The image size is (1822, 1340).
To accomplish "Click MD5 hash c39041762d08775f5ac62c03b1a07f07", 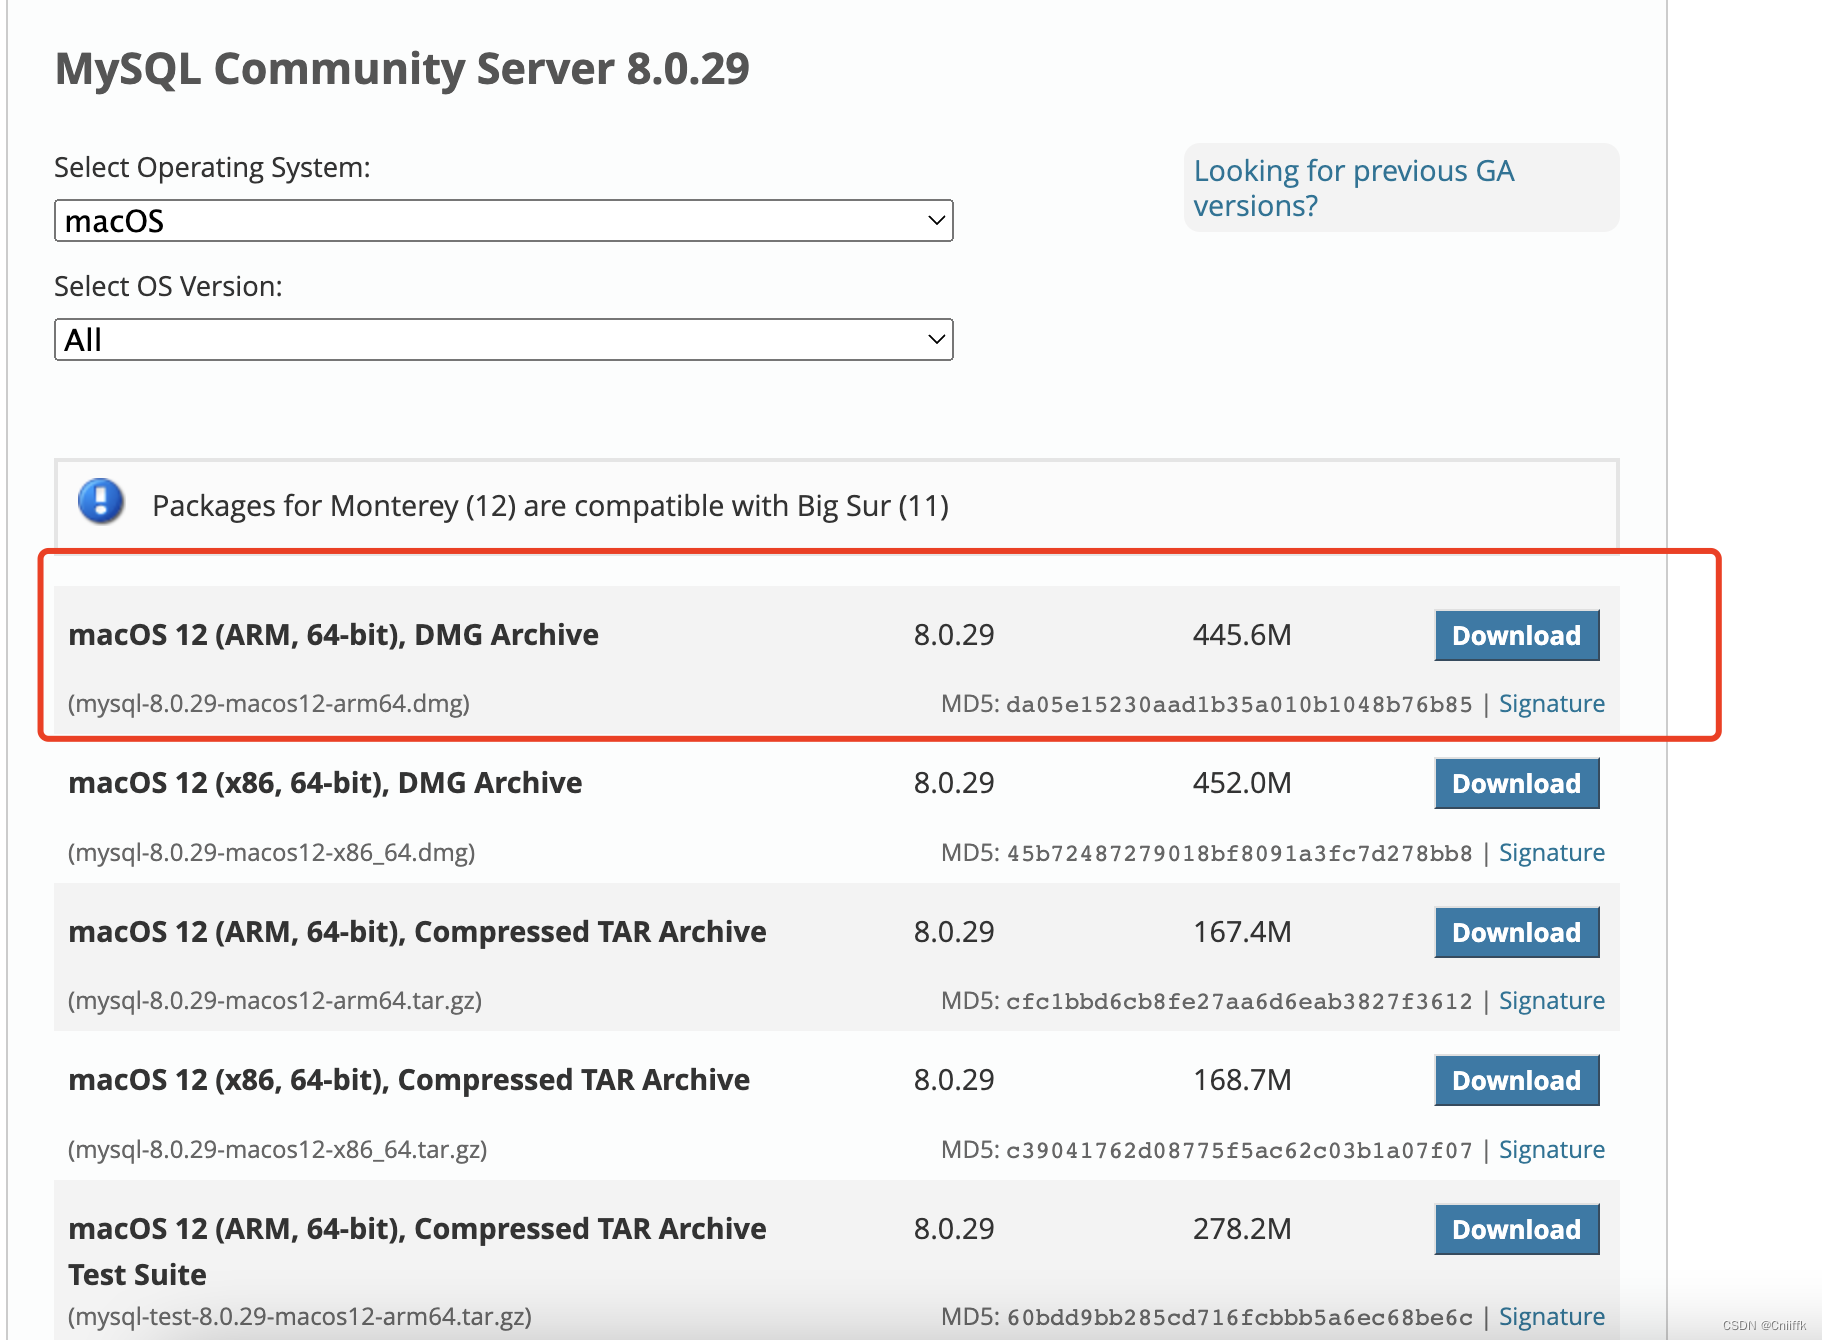I will coord(1239,1150).
